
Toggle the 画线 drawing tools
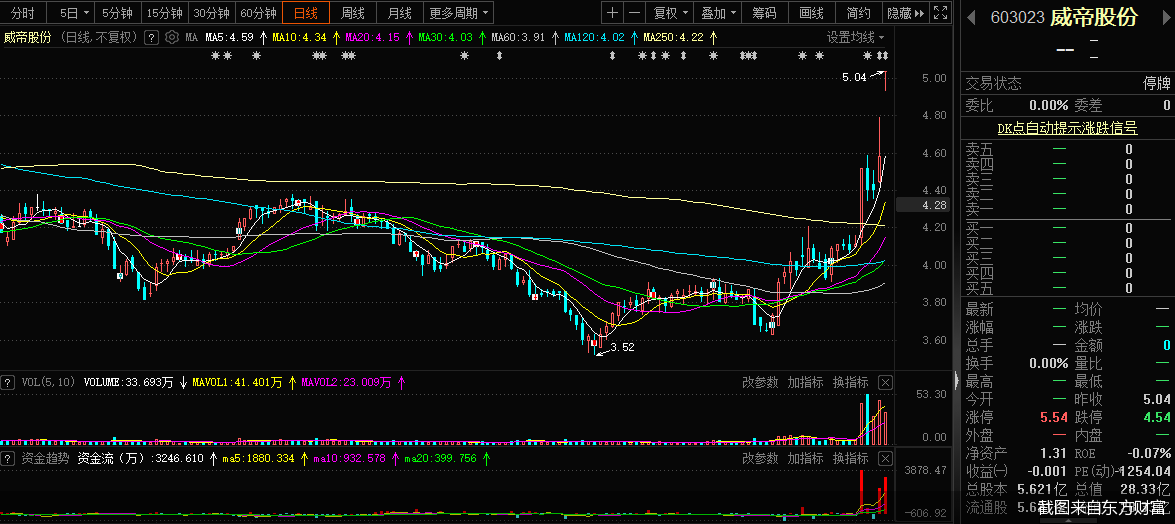coord(812,13)
